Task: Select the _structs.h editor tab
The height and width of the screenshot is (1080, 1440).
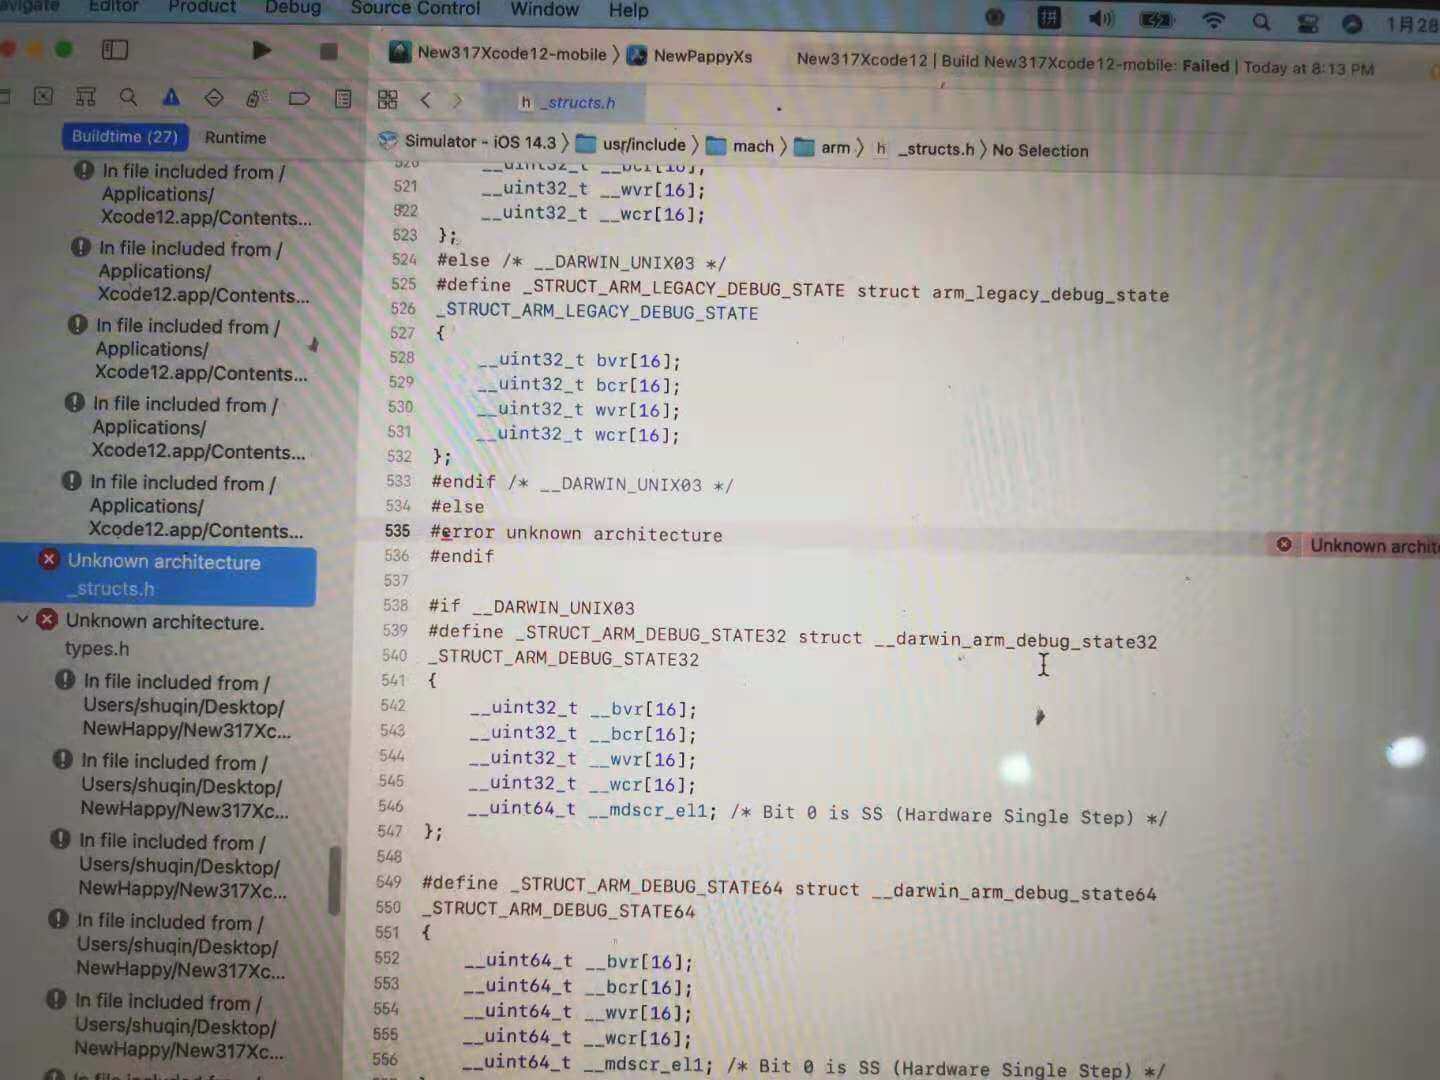Action: [567, 102]
